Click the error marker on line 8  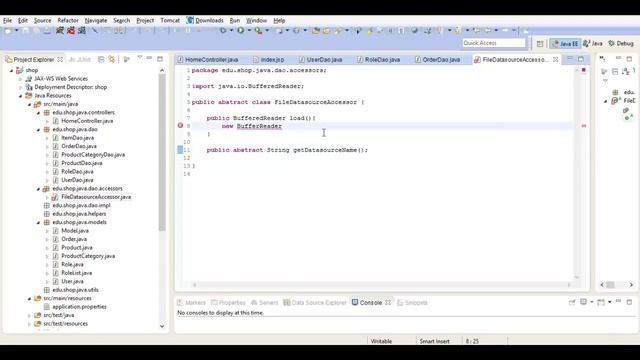click(180, 126)
